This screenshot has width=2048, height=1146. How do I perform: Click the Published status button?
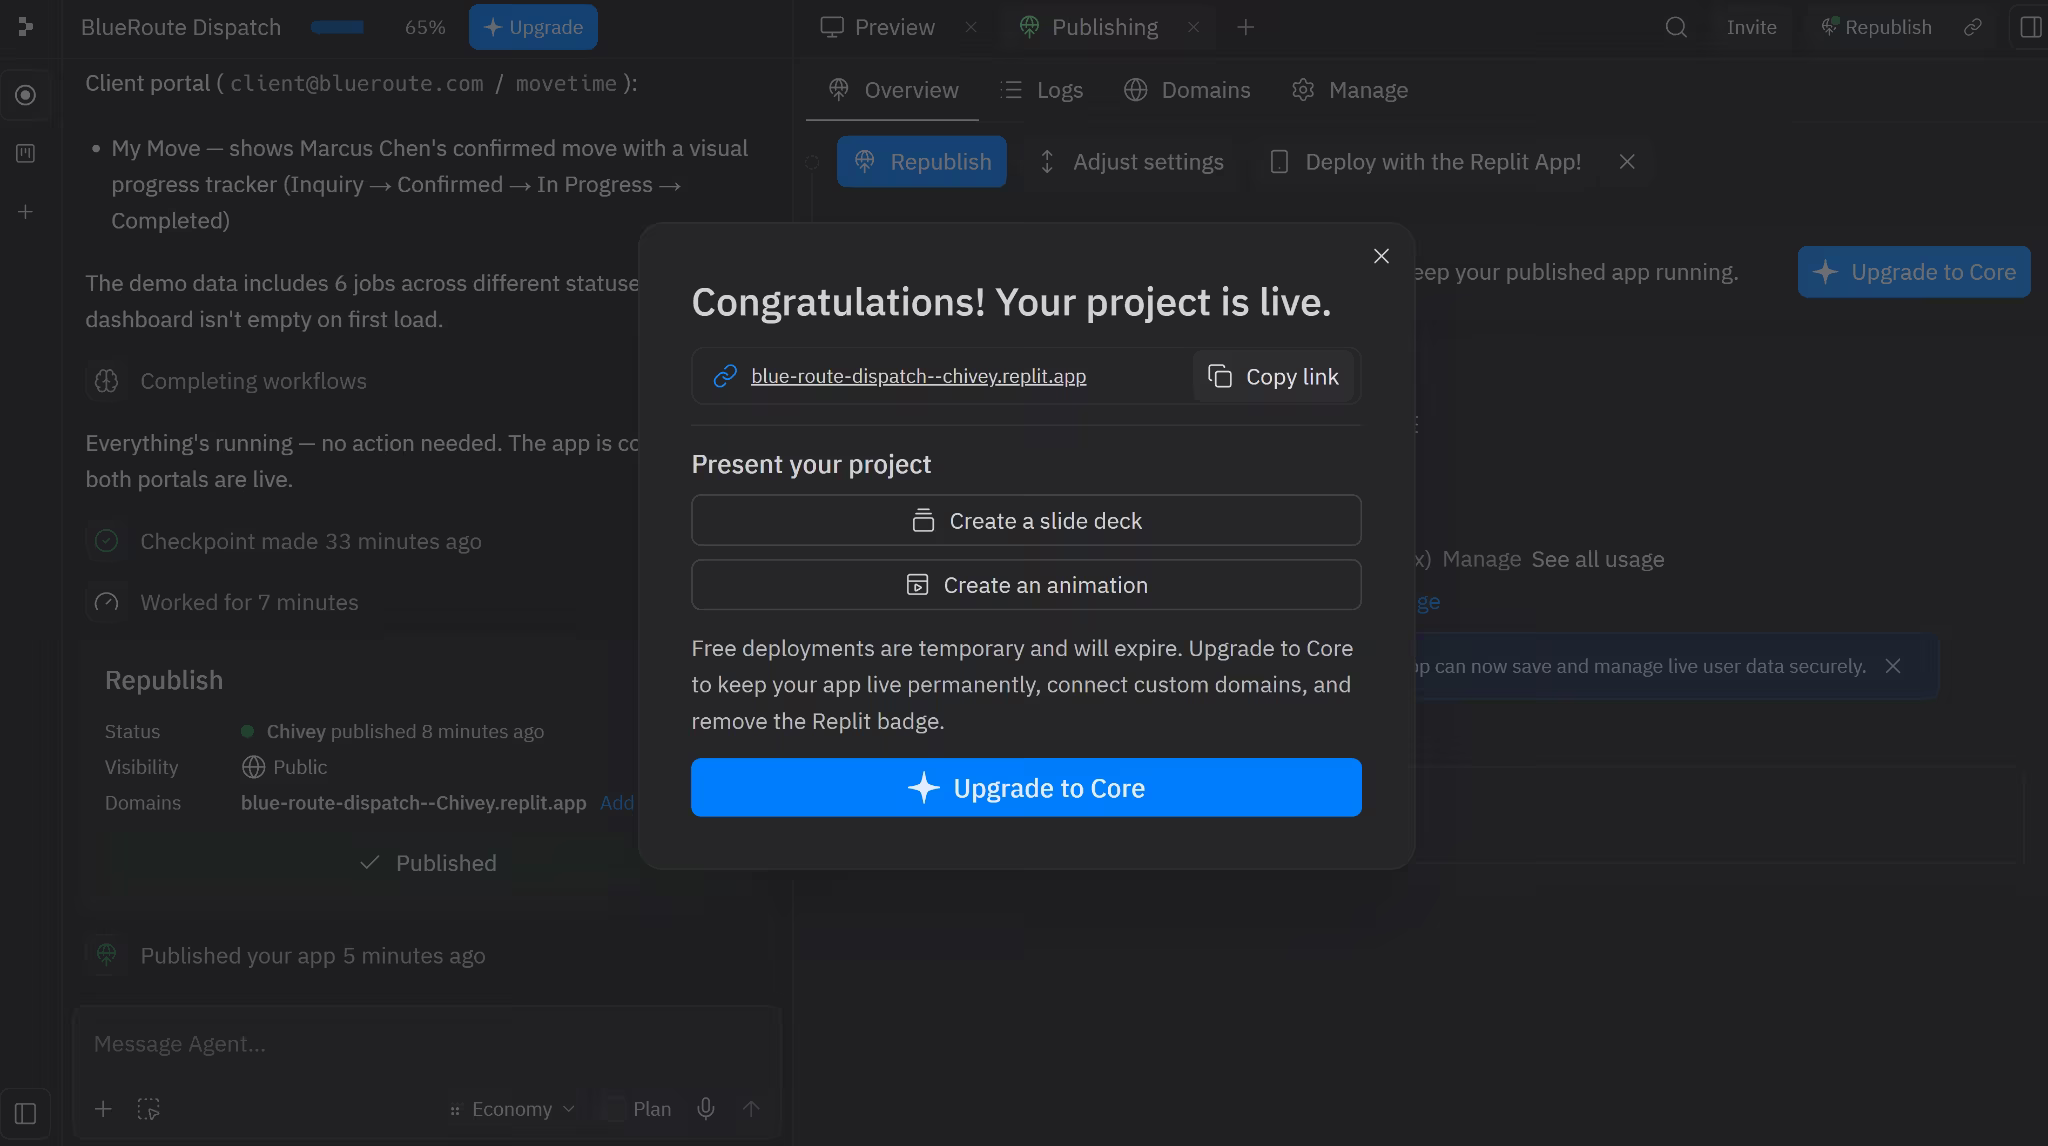click(428, 863)
